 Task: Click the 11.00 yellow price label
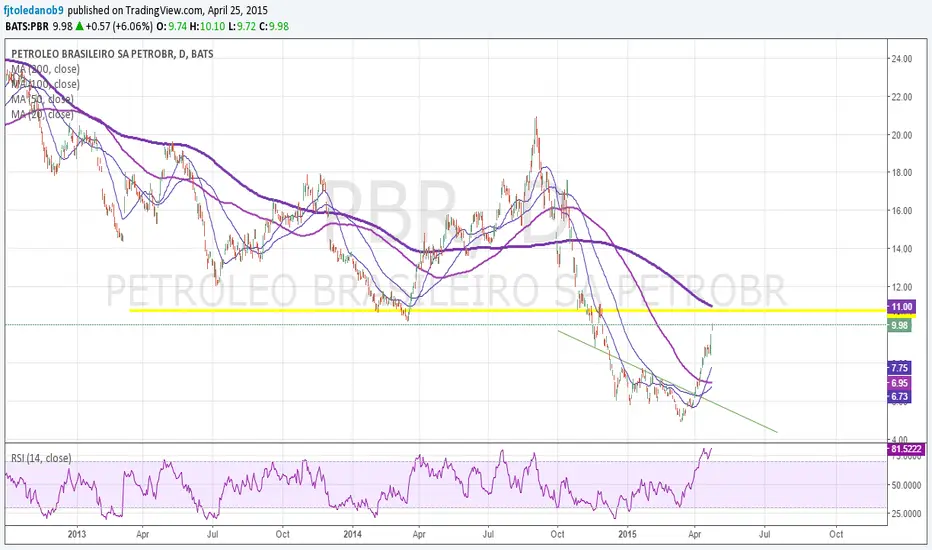click(900, 307)
